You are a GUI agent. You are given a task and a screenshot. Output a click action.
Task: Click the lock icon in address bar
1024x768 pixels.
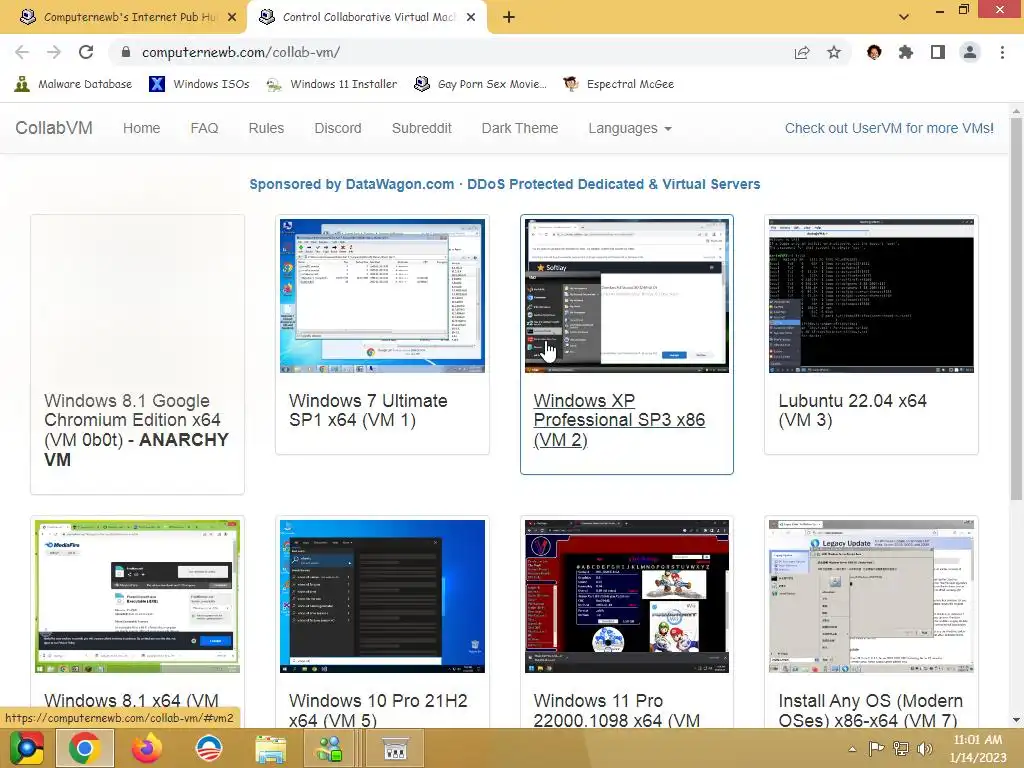tap(126, 52)
